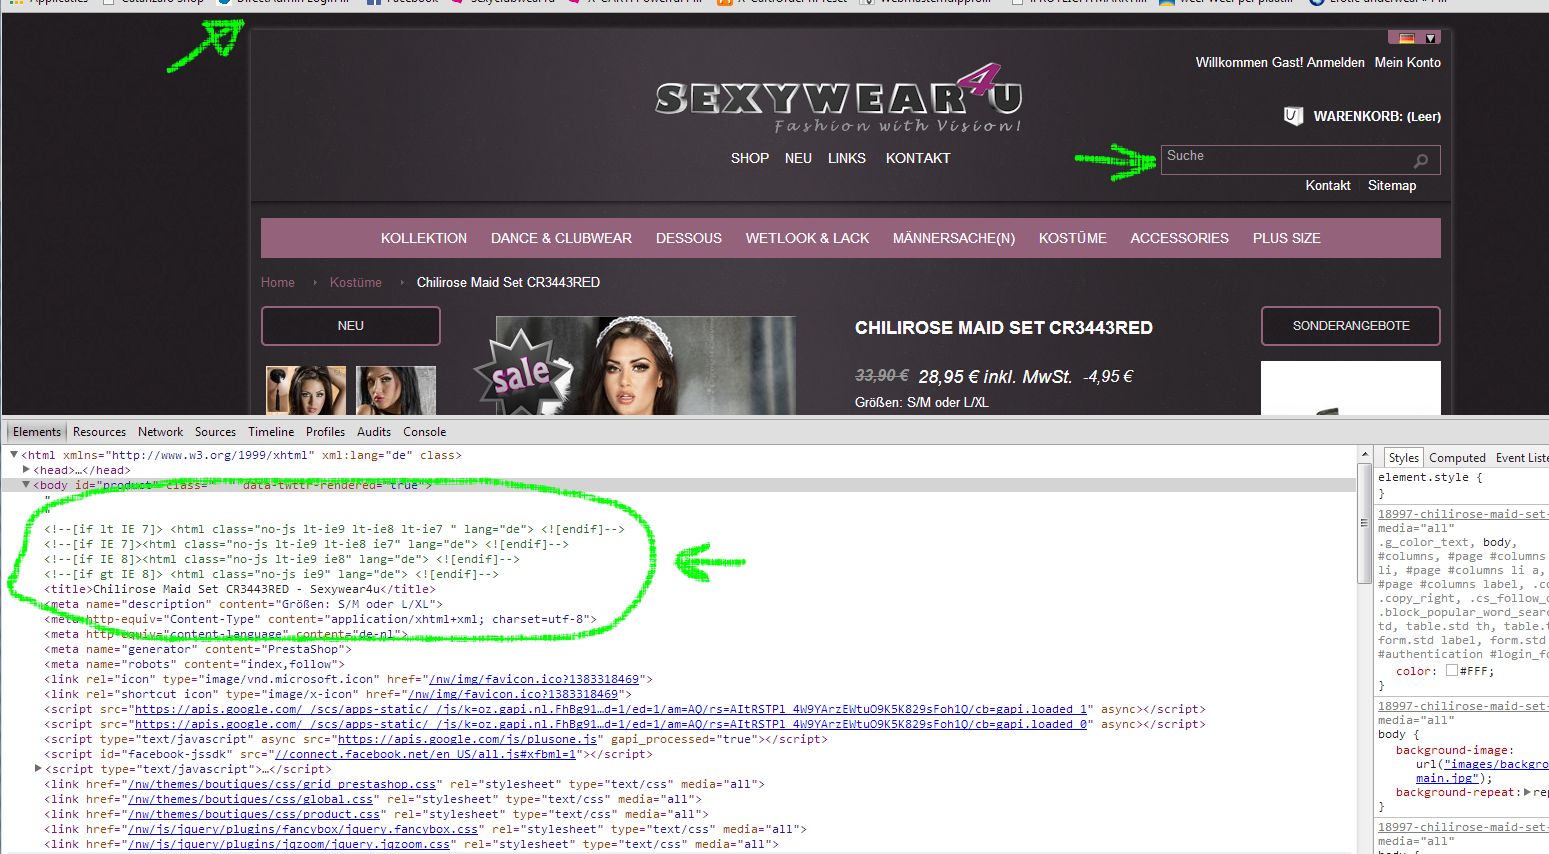
Task: Click the NEU block button in the left column
Action: tap(351, 326)
